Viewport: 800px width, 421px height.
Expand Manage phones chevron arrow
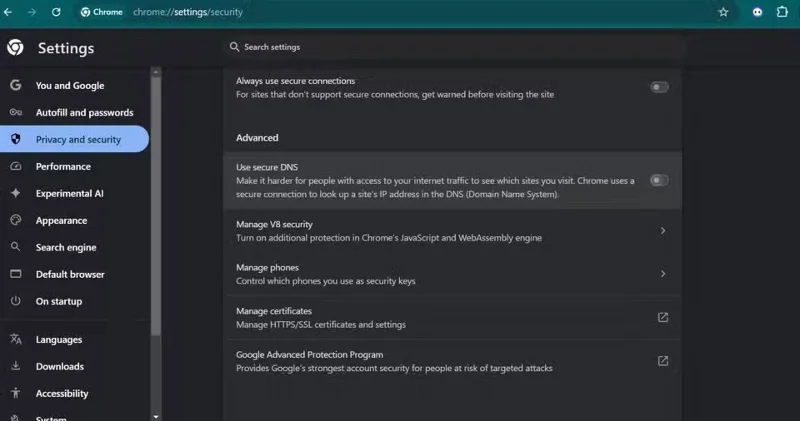click(x=663, y=274)
